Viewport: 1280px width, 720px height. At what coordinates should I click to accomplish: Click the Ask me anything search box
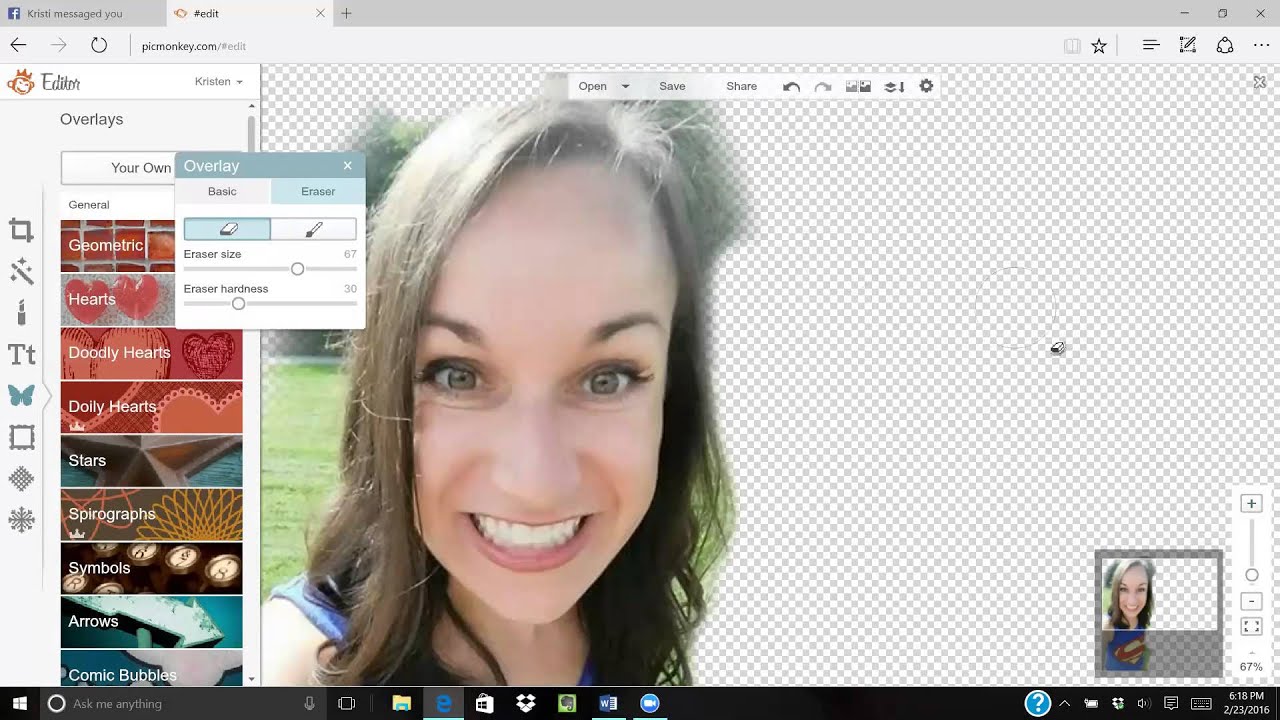pyautogui.click(x=183, y=703)
